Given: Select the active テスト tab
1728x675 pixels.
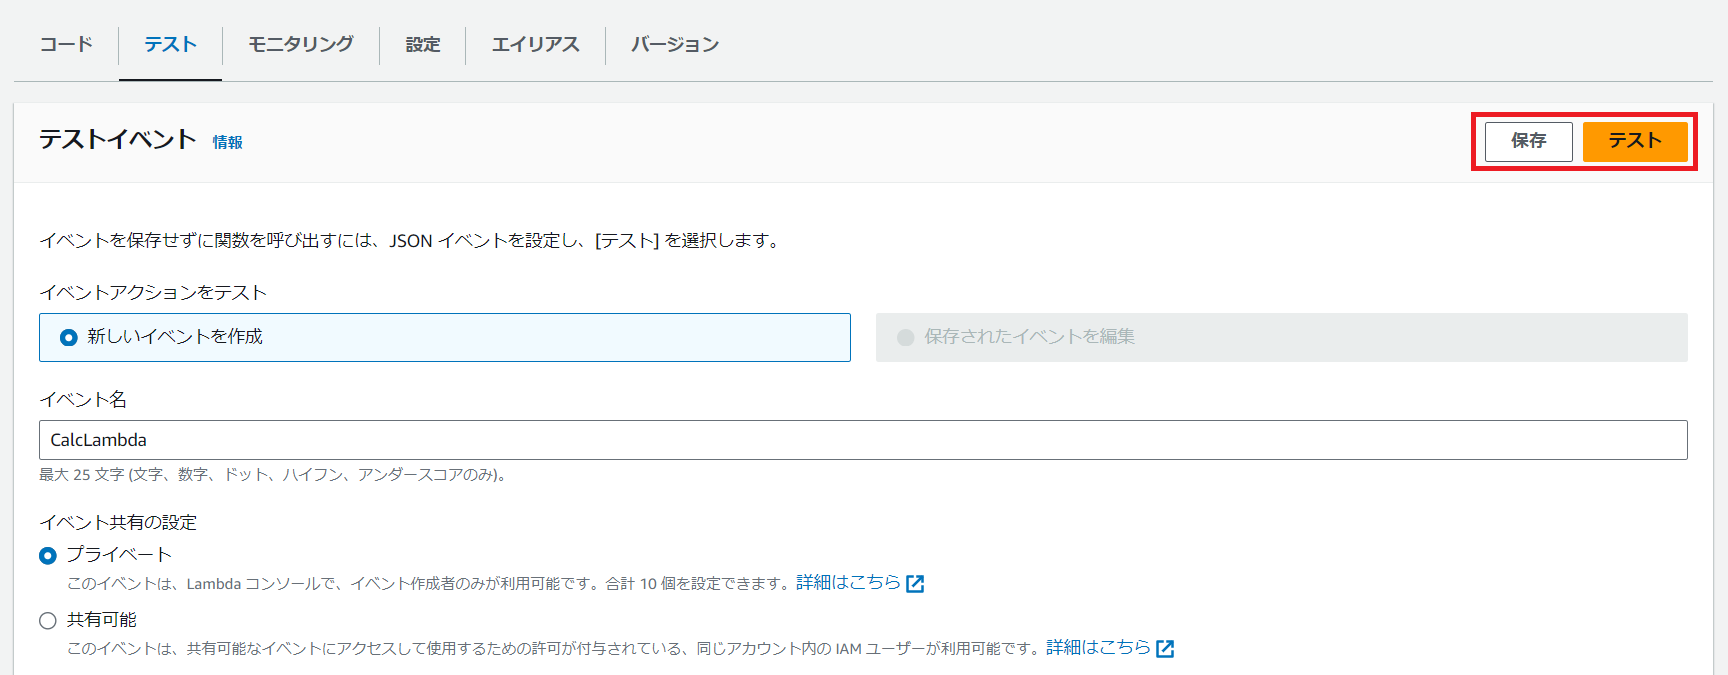Looking at the screenshot, I should tap(170, 44).
